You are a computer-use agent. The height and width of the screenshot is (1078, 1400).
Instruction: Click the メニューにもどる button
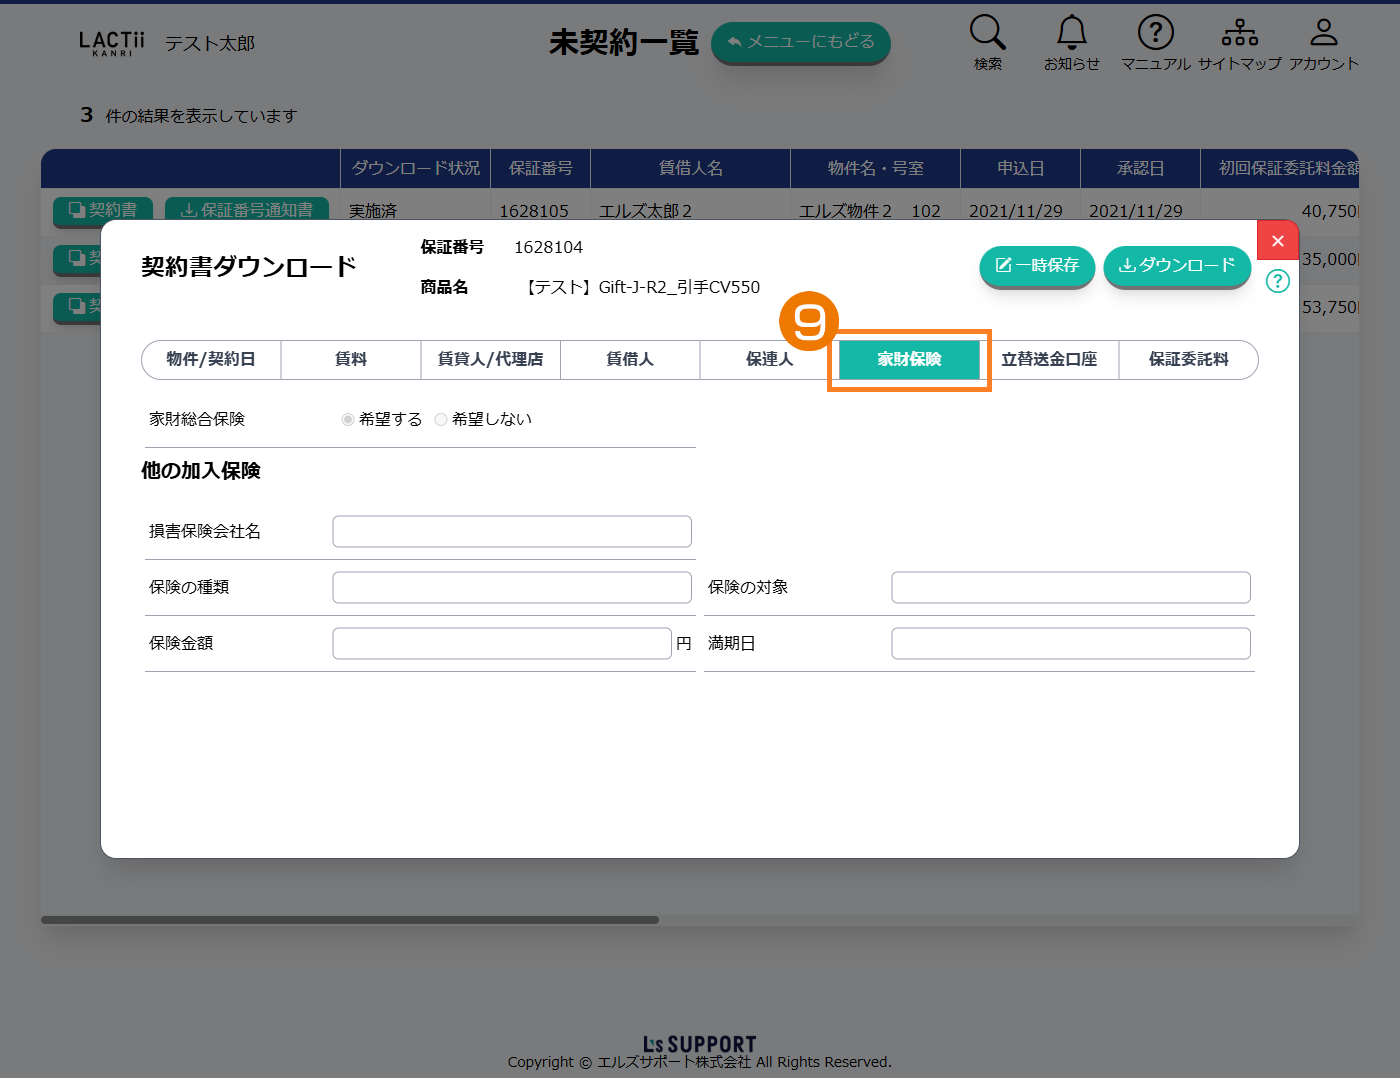(800, 42)
